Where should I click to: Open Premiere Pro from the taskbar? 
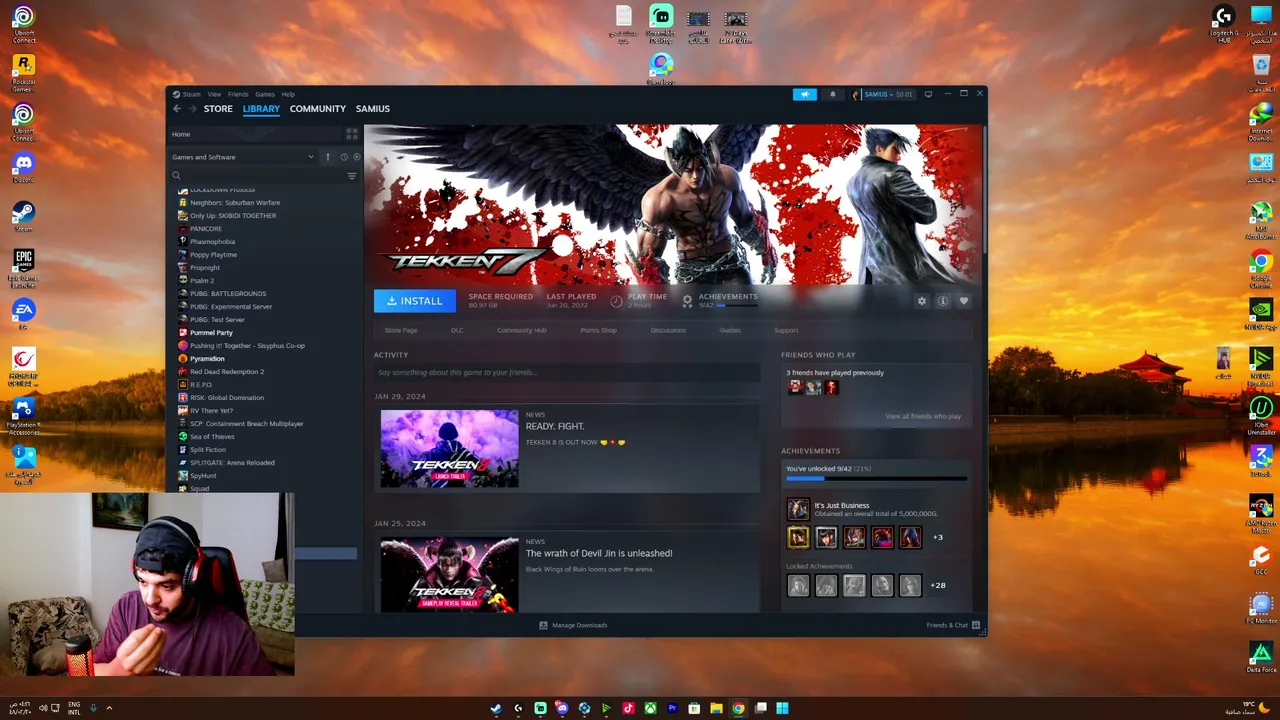coord(672,709)
